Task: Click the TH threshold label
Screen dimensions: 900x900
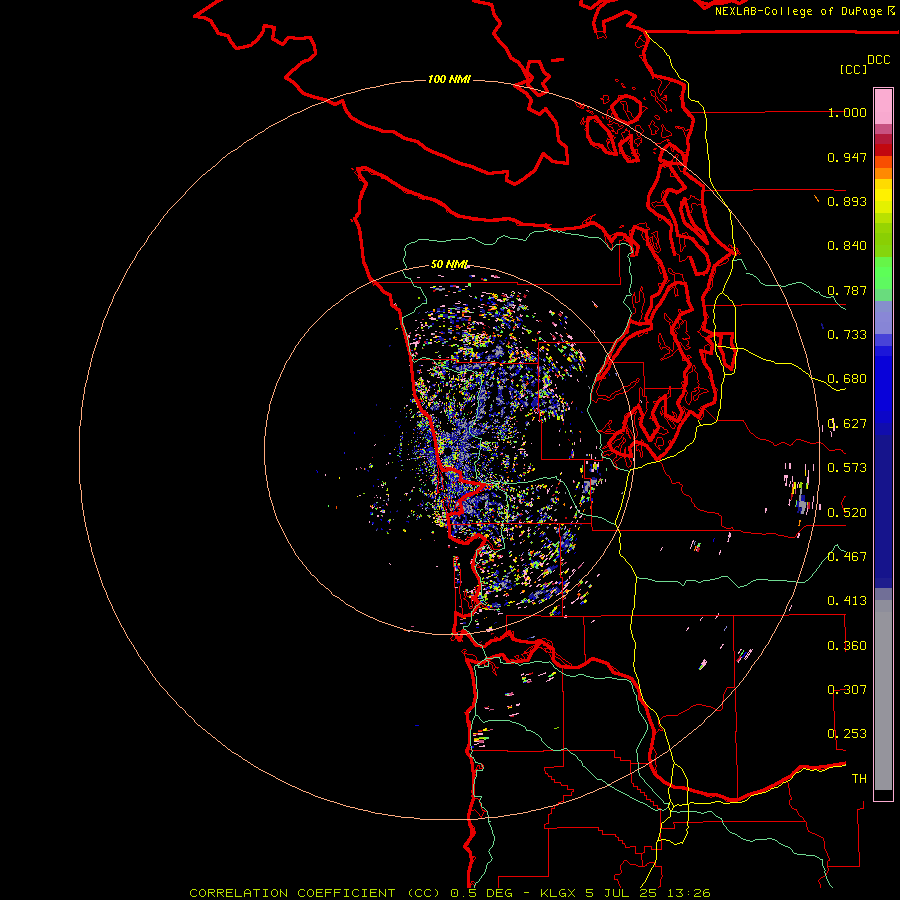Action: pos(859,779)
